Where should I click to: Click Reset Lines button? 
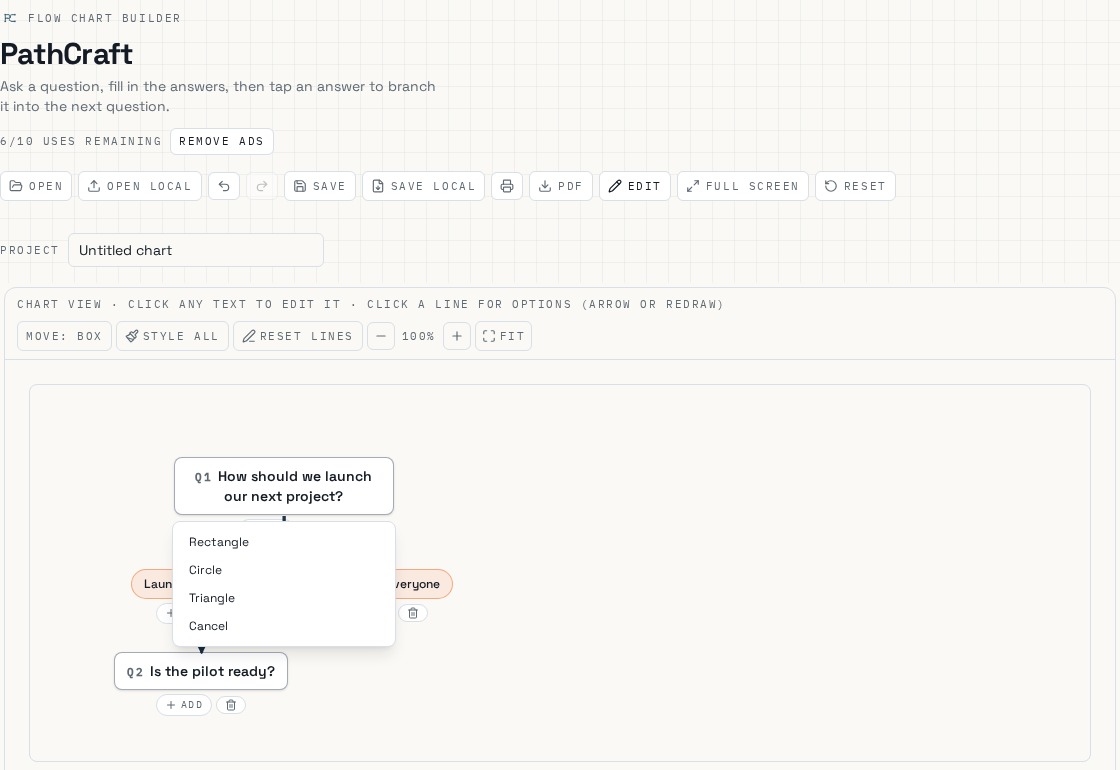pos(298,336)
